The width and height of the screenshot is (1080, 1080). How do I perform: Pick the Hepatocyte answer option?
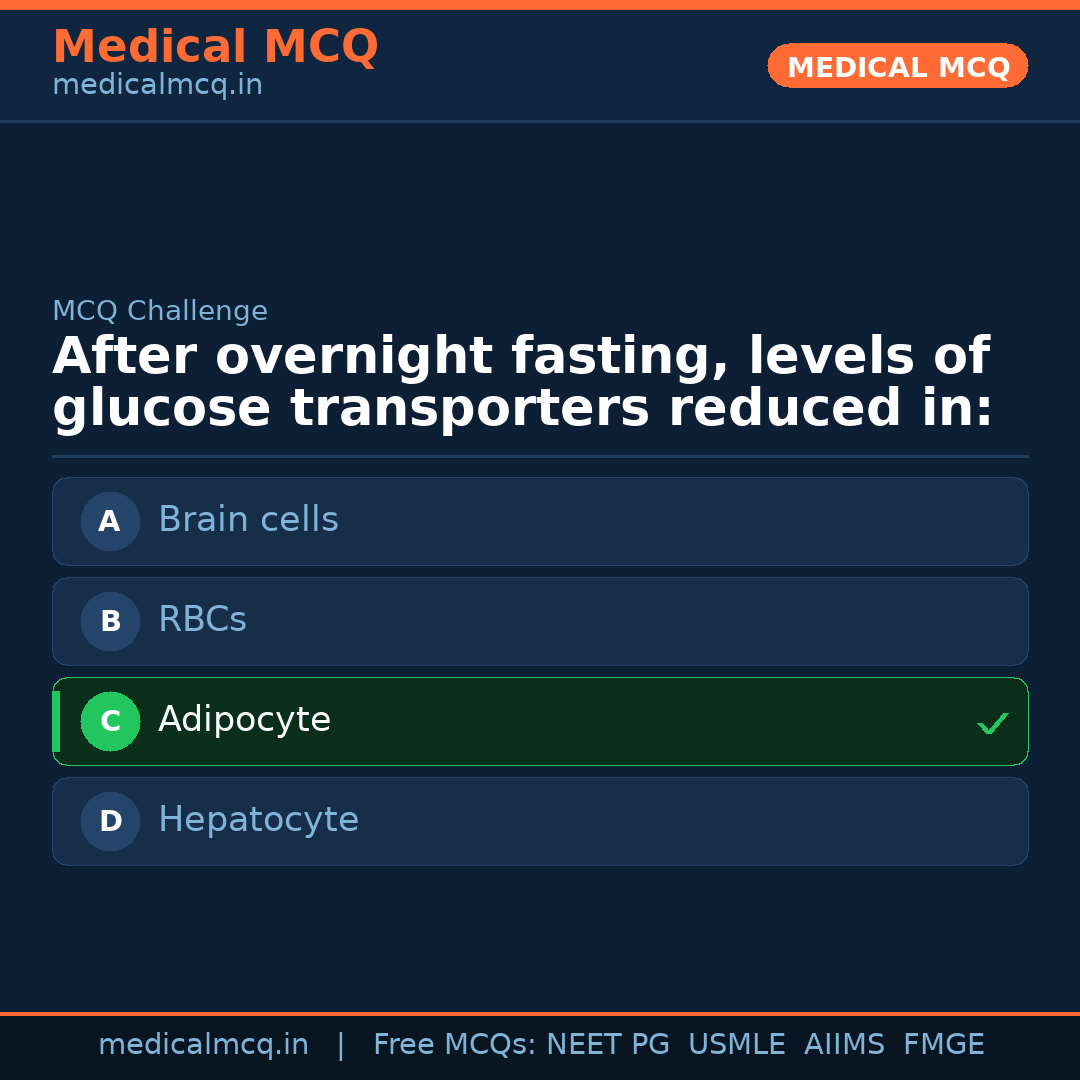pyautogui.click(x=540, y=821)
